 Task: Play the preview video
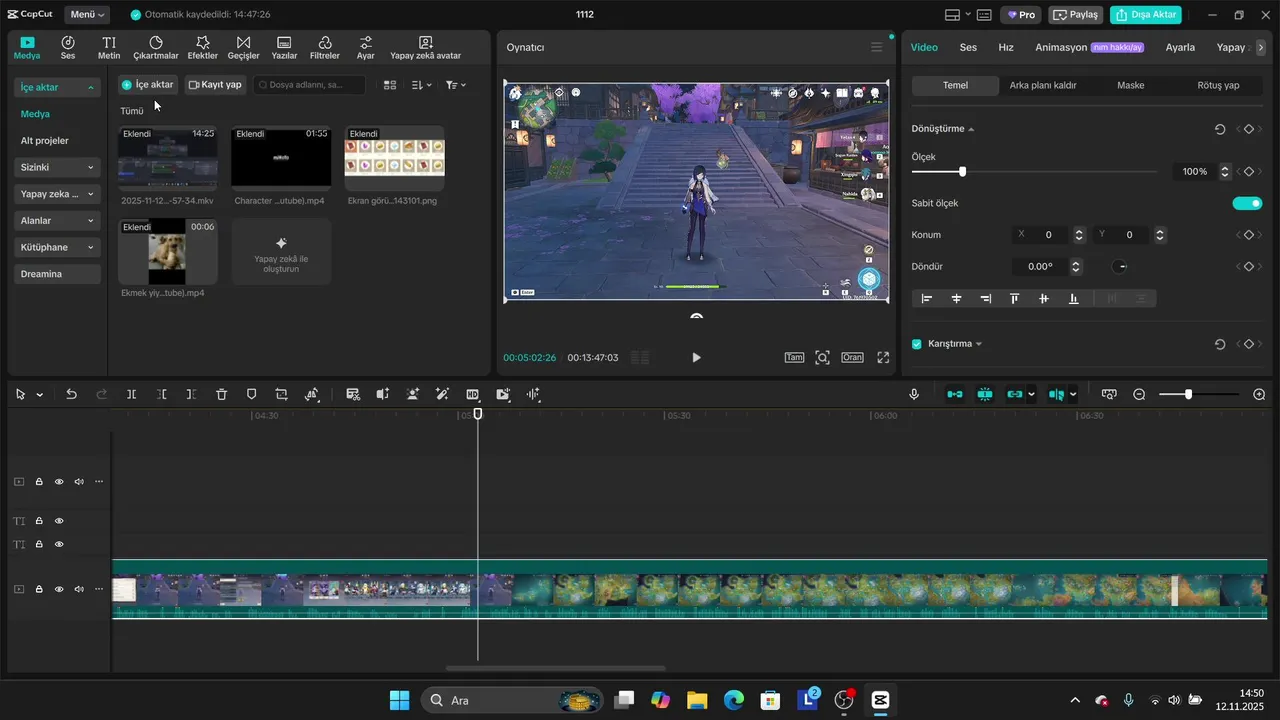coord(697,358)
